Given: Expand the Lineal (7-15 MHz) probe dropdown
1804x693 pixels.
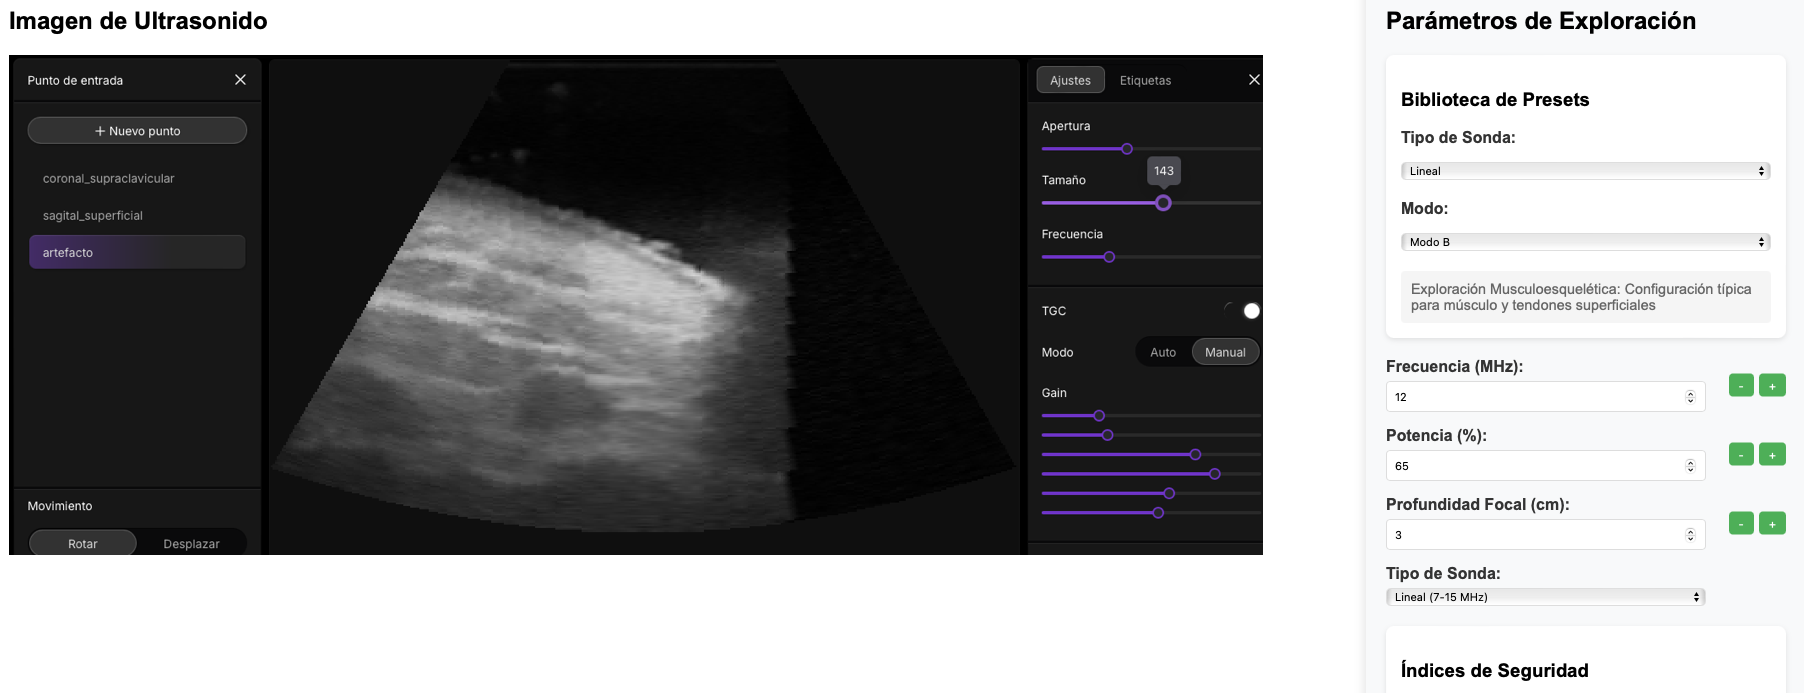Looking at the screenshot, I should [x=1544, y=597].
